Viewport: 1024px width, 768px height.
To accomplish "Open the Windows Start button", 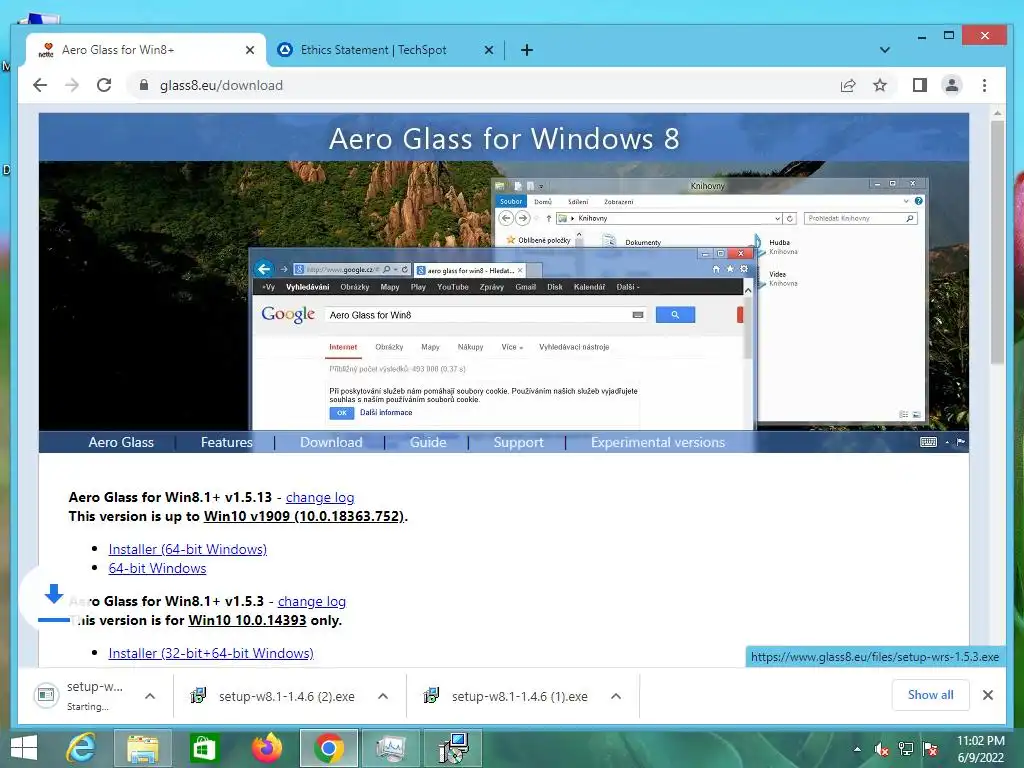I will pos(24,748).
